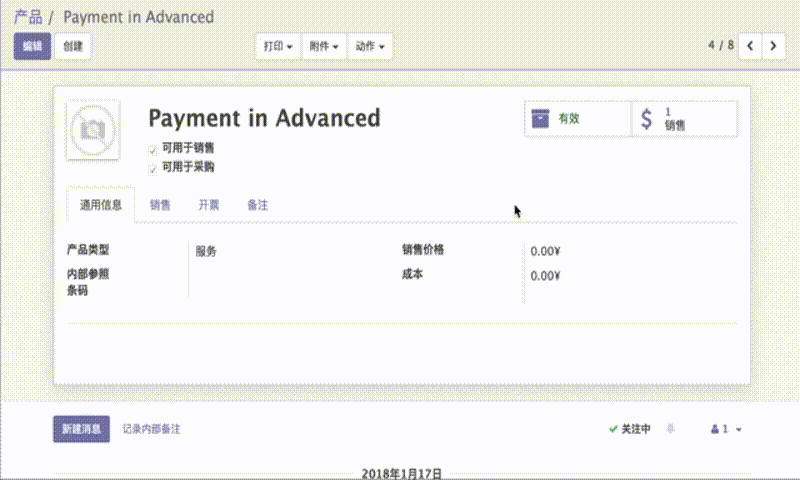Go to the next product record

click(x=774, y=46)
